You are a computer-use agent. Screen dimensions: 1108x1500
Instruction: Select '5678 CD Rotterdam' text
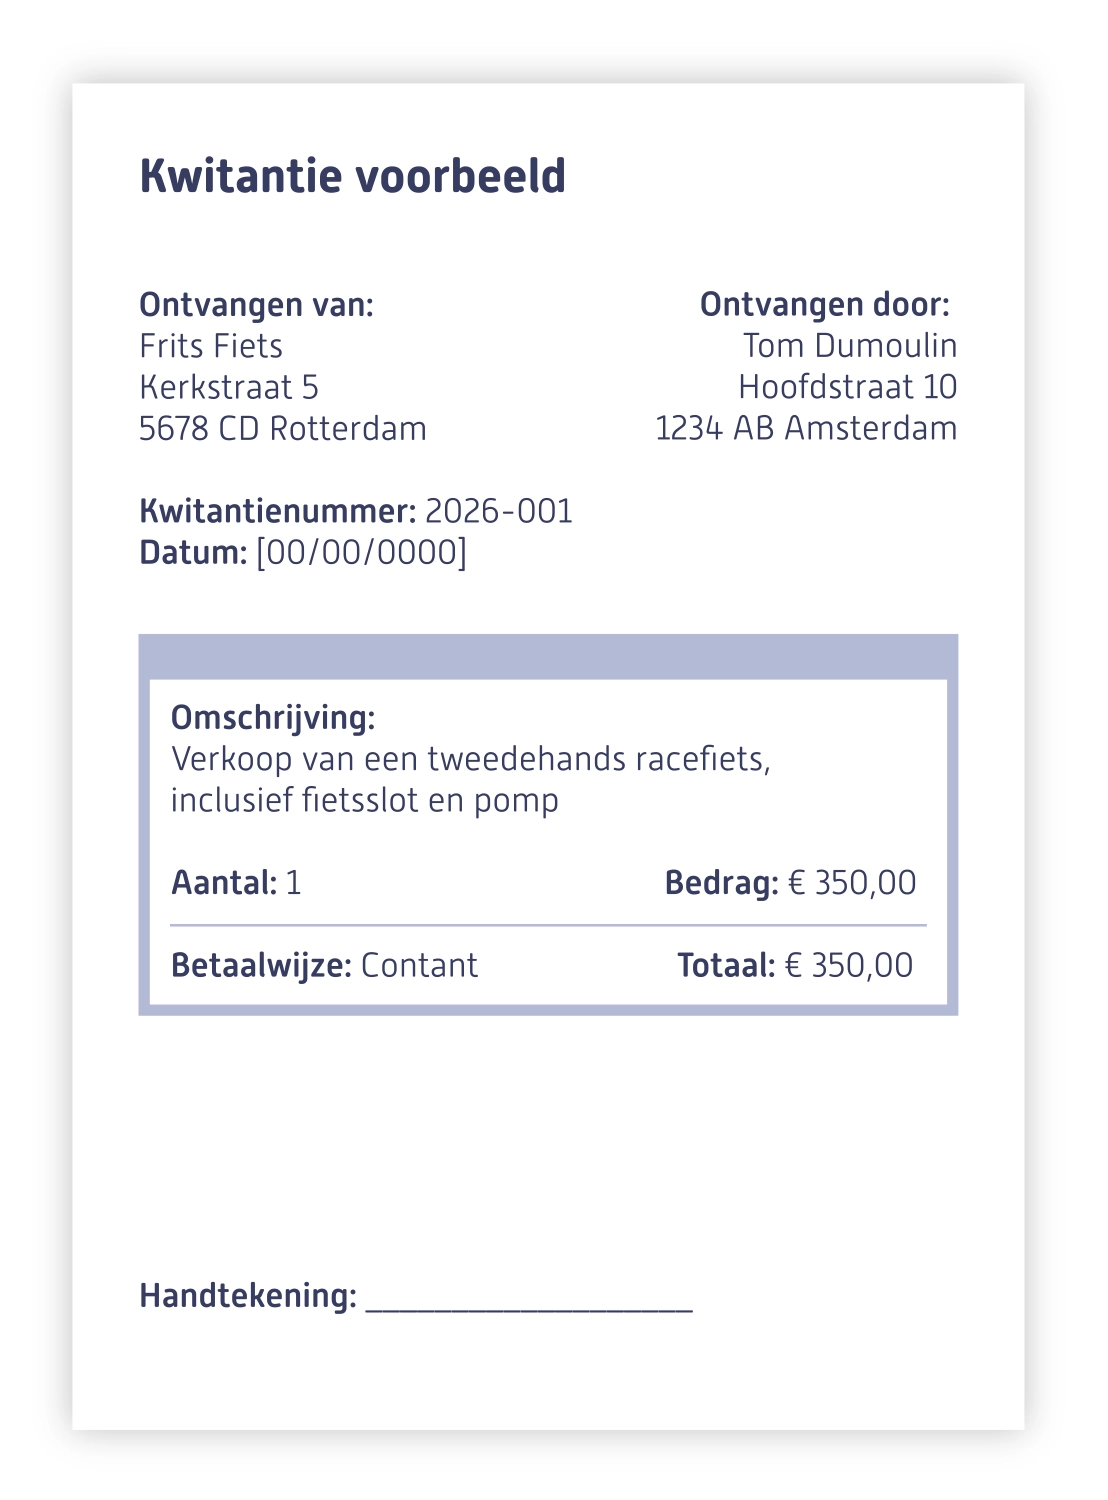(283, 428)
